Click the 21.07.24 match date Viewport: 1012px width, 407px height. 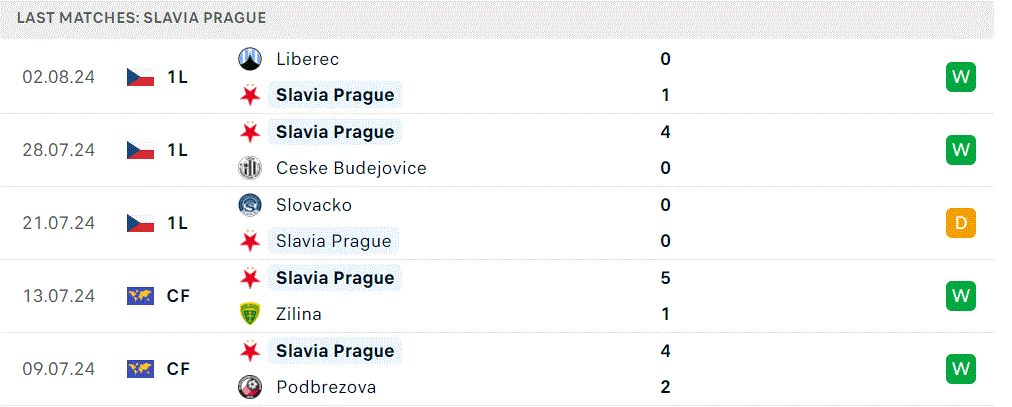(58, 223)
